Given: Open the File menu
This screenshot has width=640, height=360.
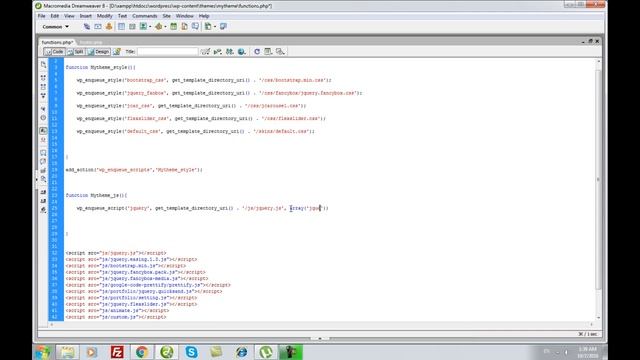Looking at the screenshot, I should click(x=42, y=16).
